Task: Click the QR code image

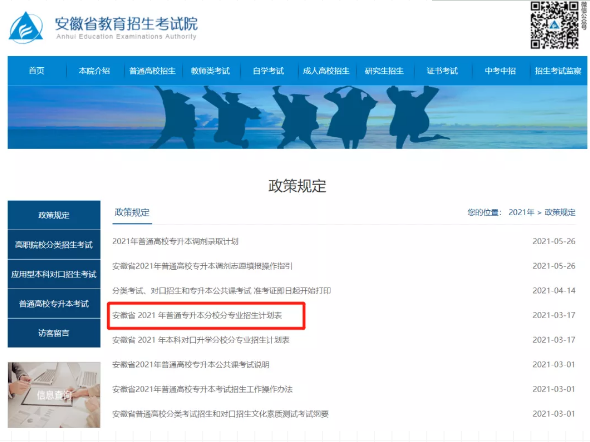Action: click(x=555, y=25)
